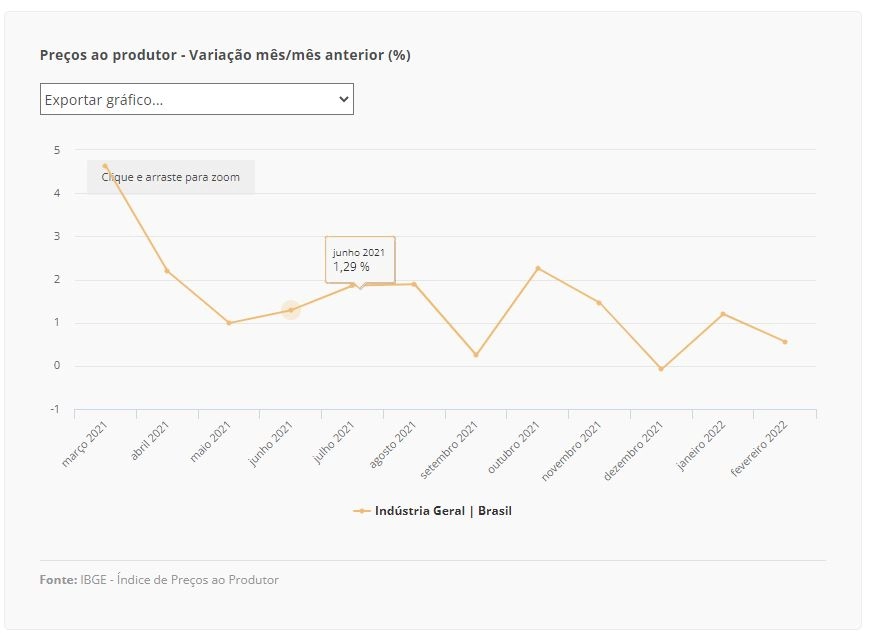Viewport: 871px width, 637px height.
Task: Click the maio 2021 data point
Action: (229, 323)
